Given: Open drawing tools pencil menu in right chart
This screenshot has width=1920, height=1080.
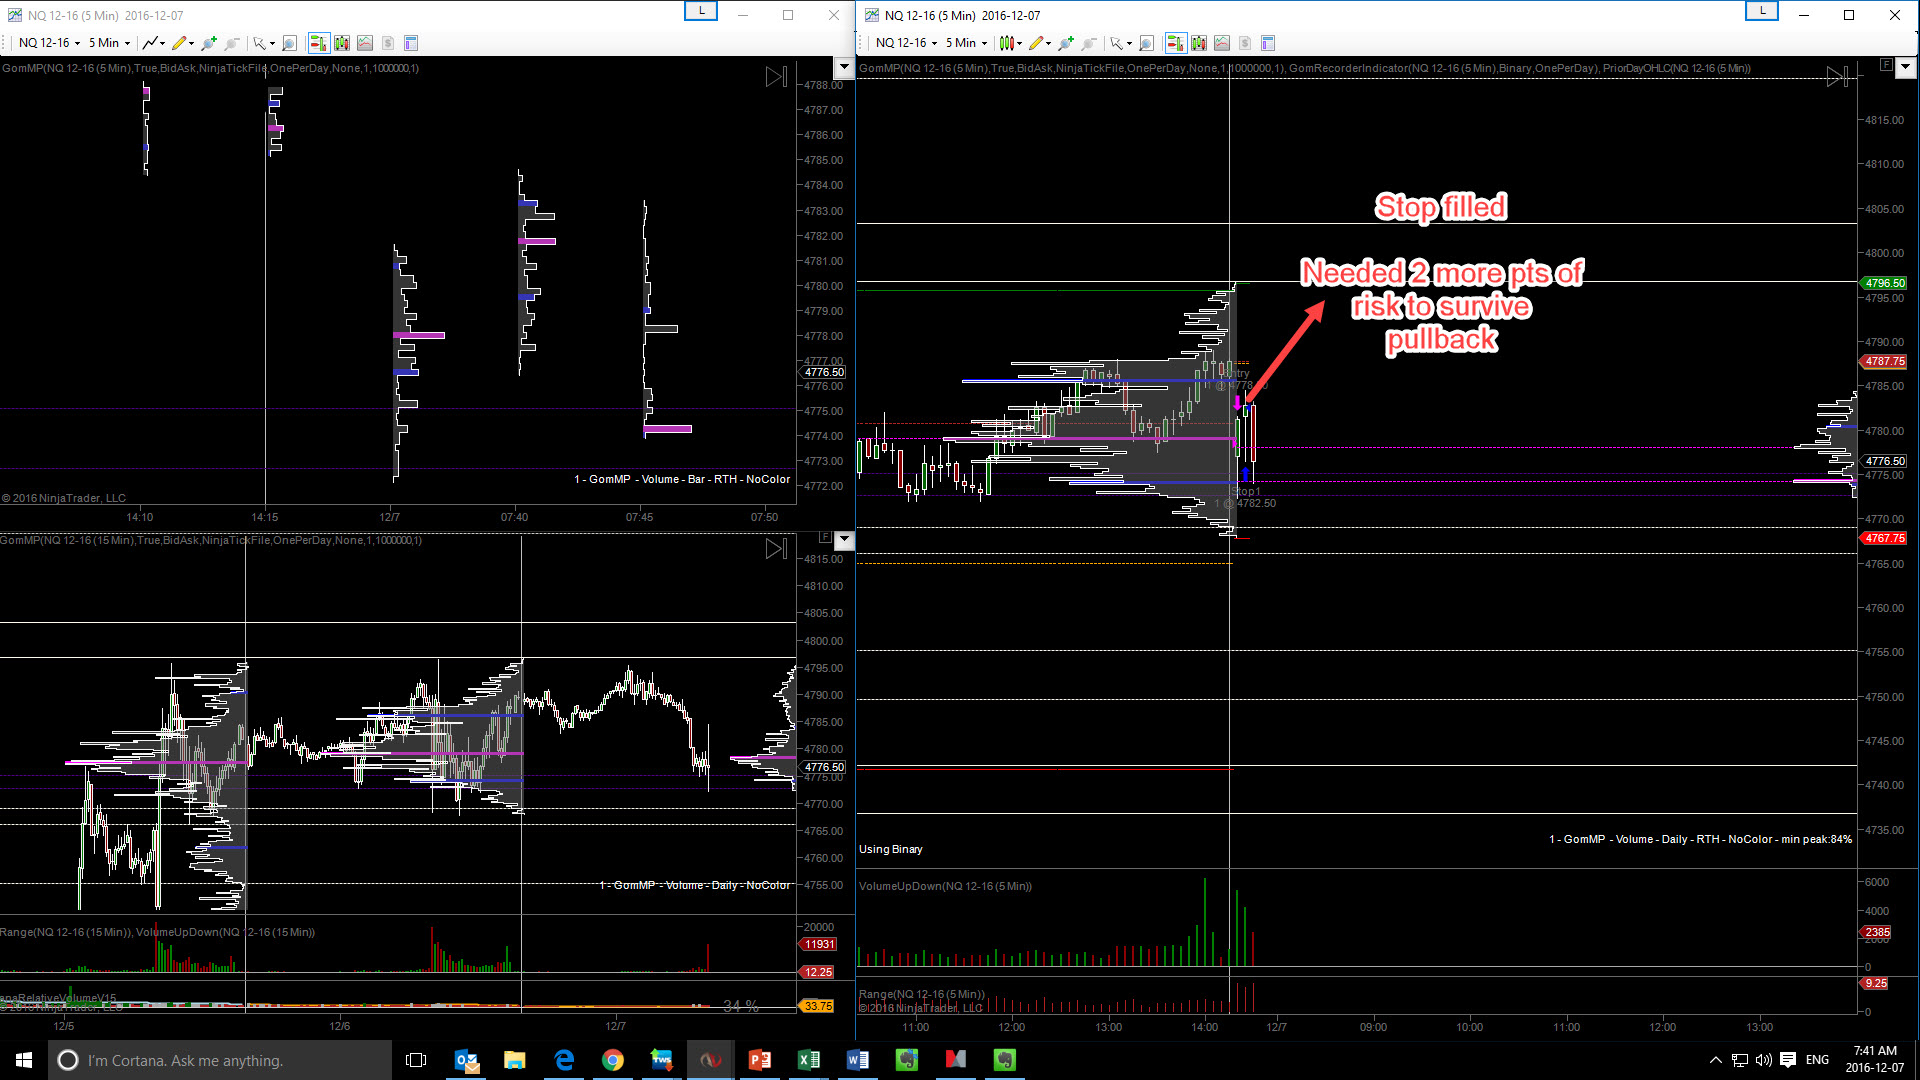Looking at the screenshot, I should point(1039,43).
